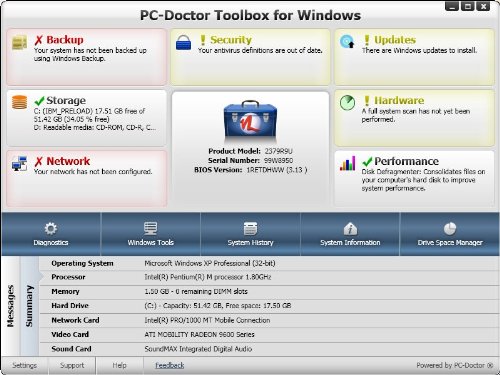Select the System History label
Screen dimensions: 500x375
(x=250, y=243)
